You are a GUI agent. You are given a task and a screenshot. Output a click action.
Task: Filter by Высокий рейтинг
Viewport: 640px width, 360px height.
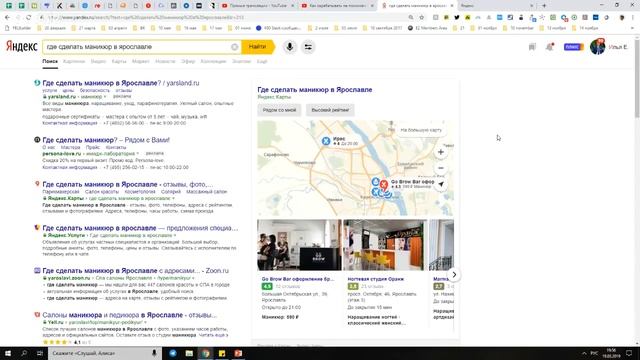pos(330,110)
